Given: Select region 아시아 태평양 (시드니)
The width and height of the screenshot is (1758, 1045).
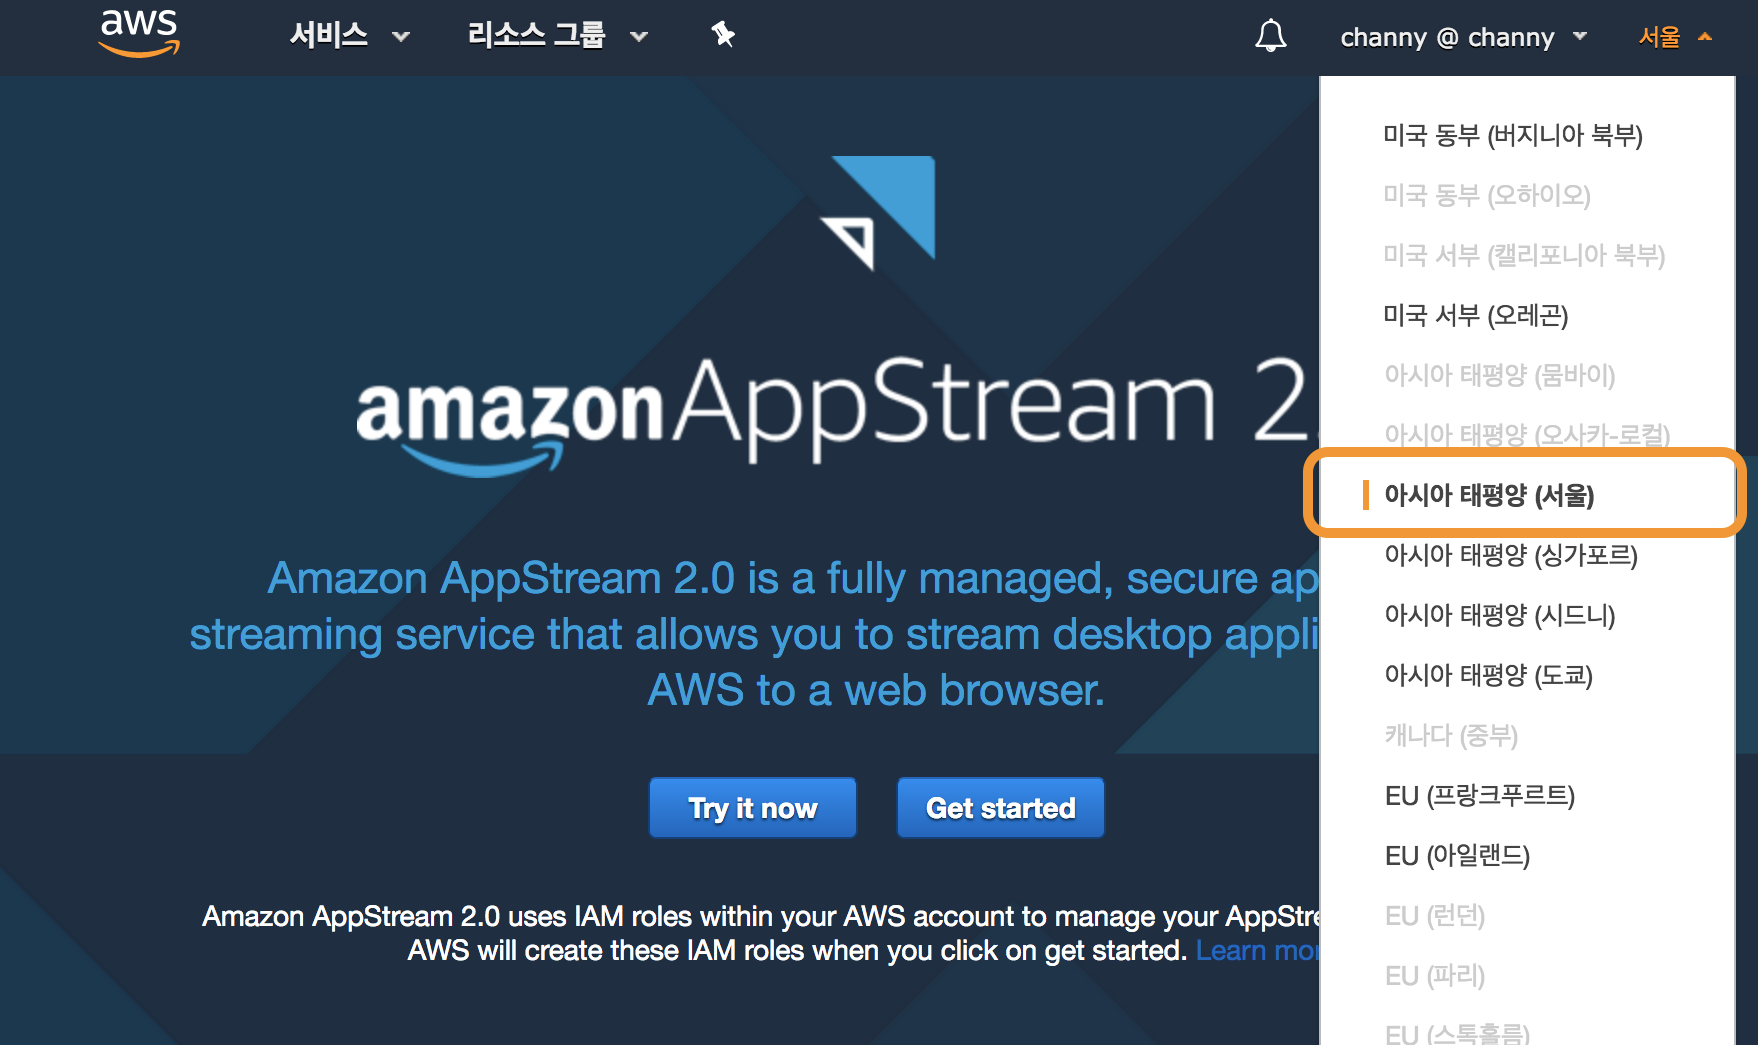Looking at the screenshot, I should pos(1500,615).
